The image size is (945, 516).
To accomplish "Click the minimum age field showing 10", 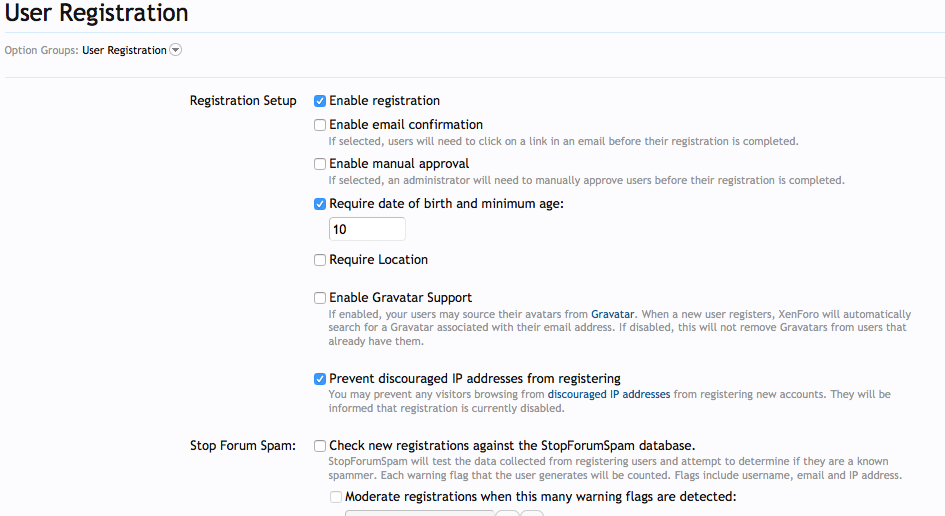I will (367, 229).
